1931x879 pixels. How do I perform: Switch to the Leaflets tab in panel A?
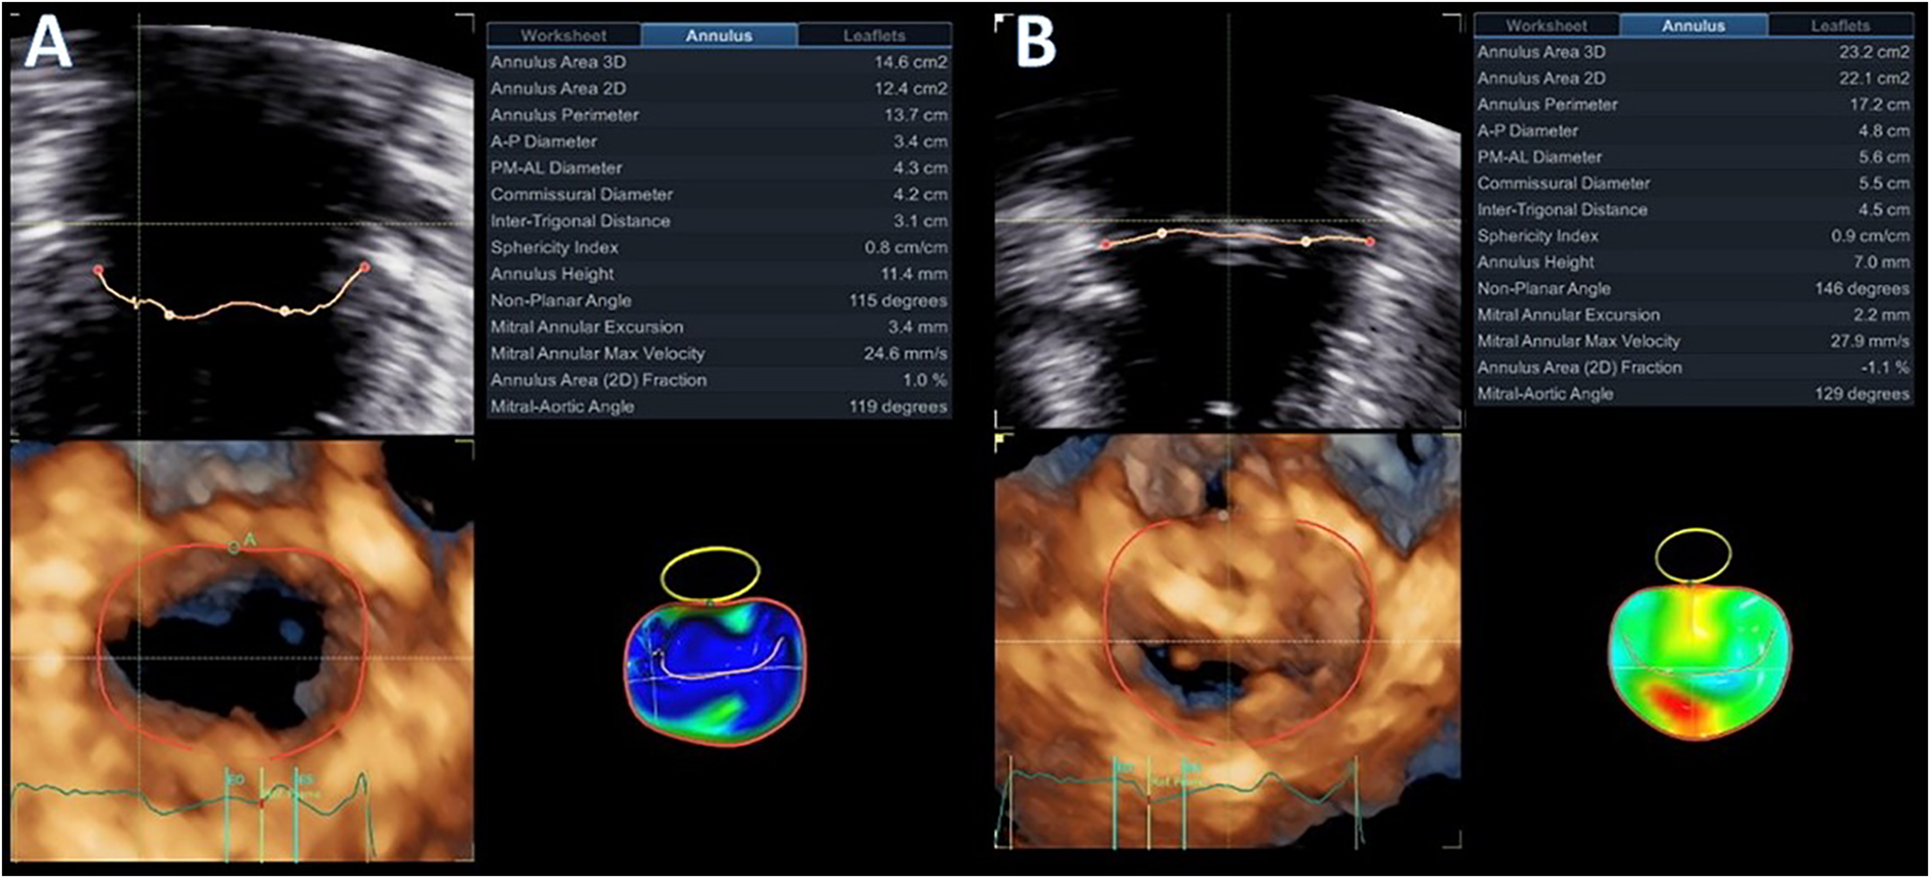tap(874, 35)
